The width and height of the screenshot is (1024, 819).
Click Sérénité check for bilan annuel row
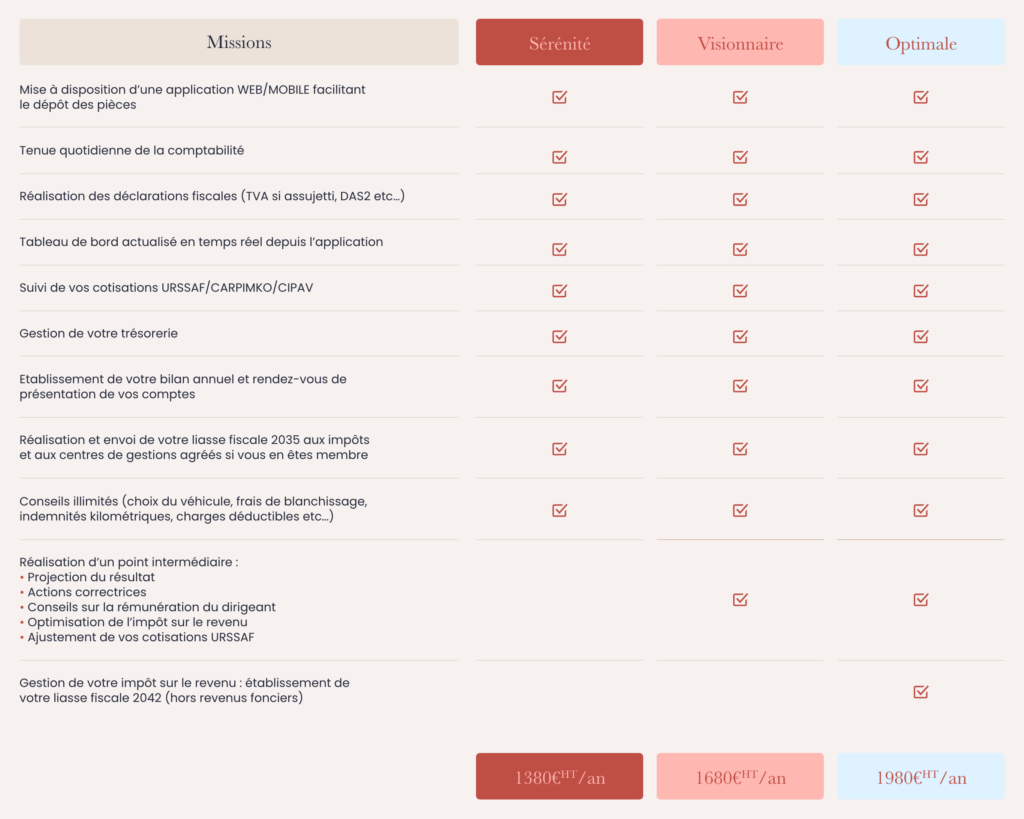[560, 386]
